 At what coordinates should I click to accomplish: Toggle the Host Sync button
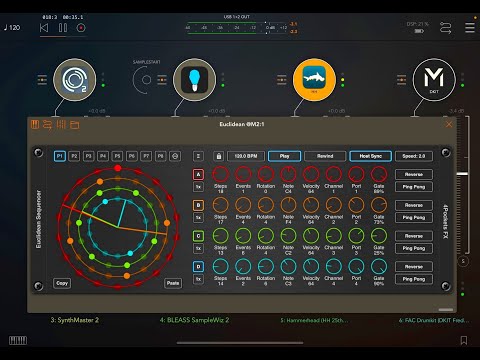370,156
